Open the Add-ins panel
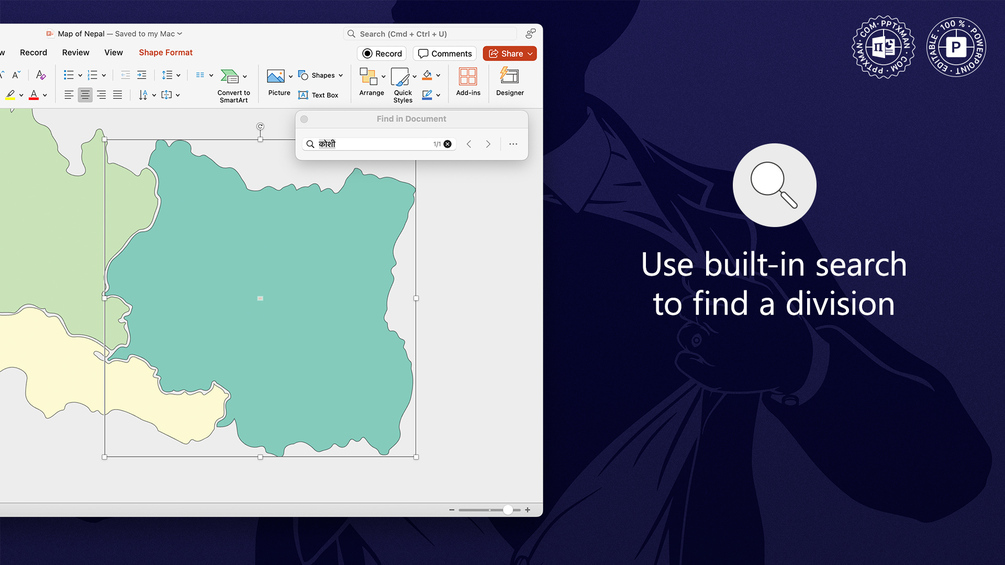1005x565 pixels. coord(468,82)
